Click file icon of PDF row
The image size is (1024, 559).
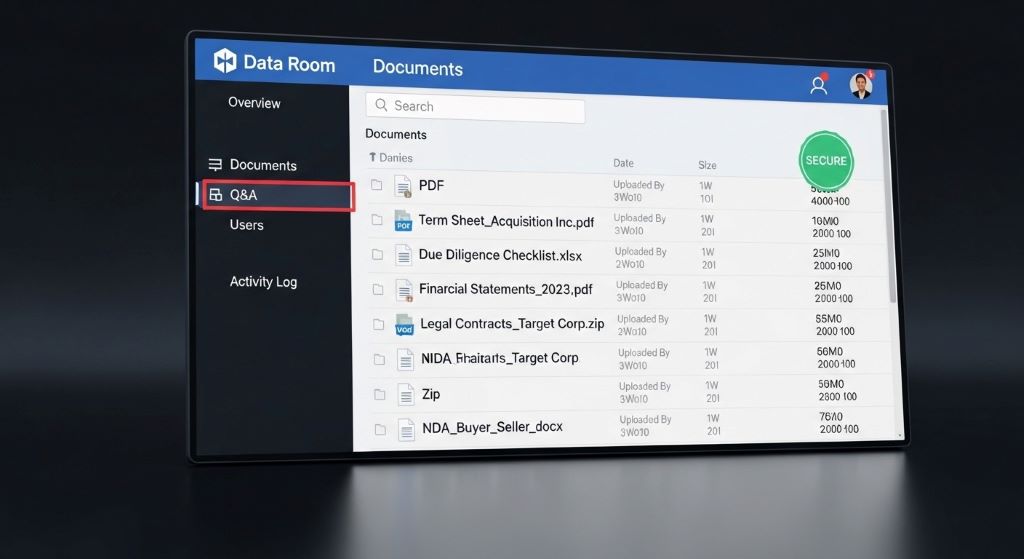click(x=403, y=186)
